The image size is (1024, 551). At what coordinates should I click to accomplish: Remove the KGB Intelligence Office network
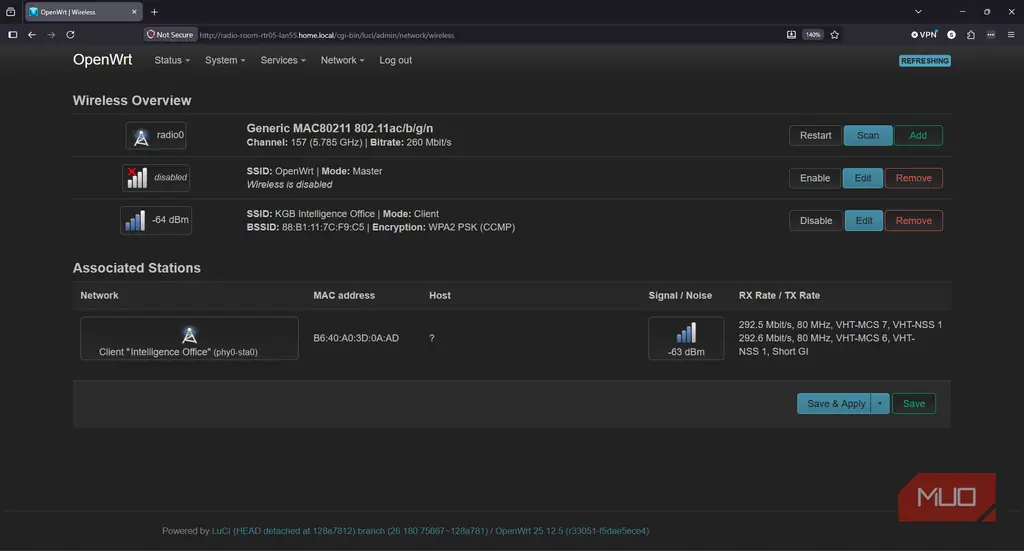point(914,221)
